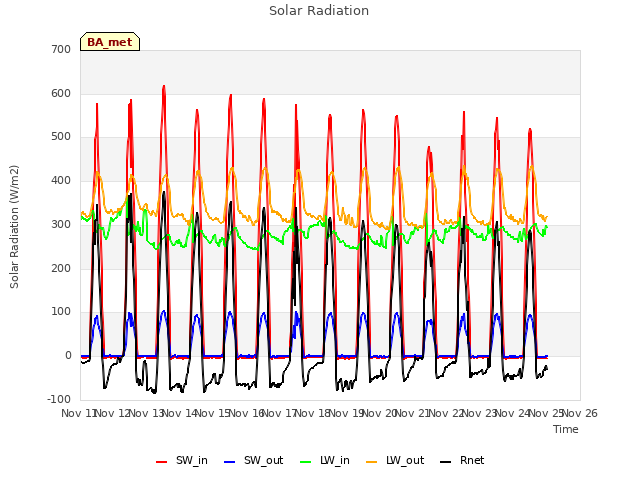This screenshot has width=640, height=480.
Task: Click the 200 y-axis tick label
Action: (61, 268)
